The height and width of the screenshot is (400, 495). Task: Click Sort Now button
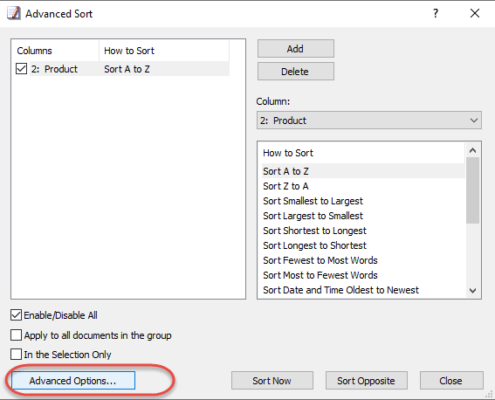[x=272, y=381]
